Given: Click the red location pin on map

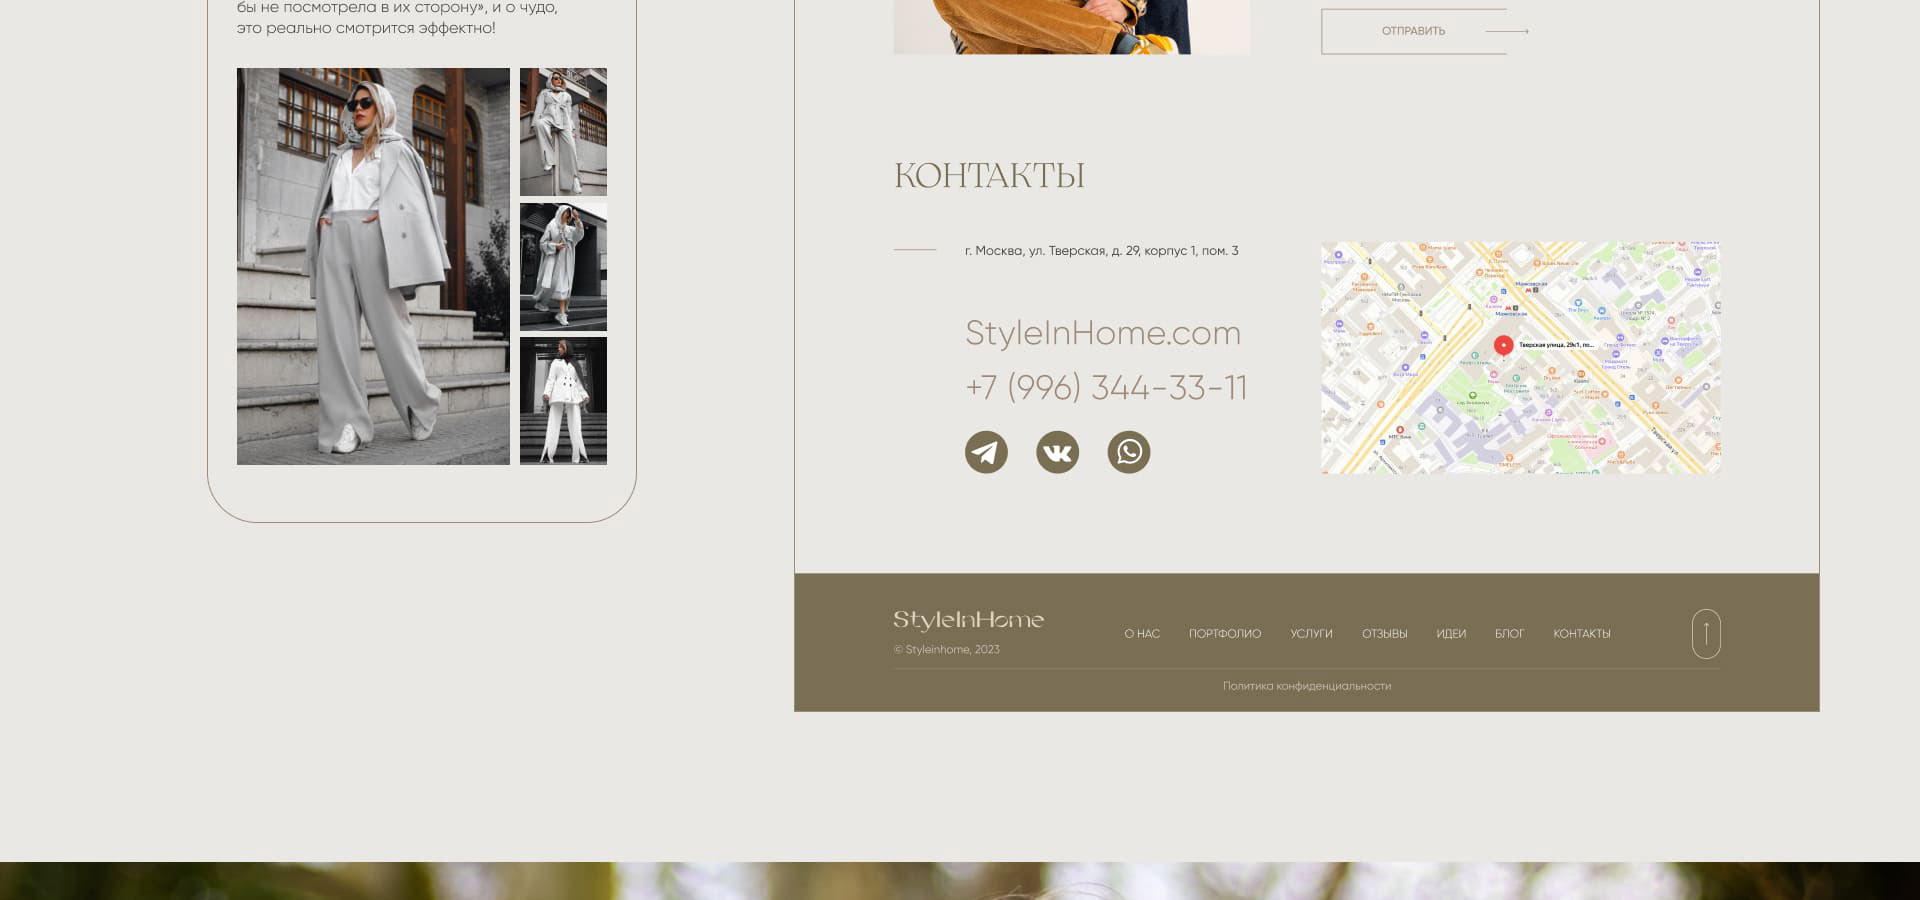Looking at the screenshot, I should click(x=1503, y=346).
